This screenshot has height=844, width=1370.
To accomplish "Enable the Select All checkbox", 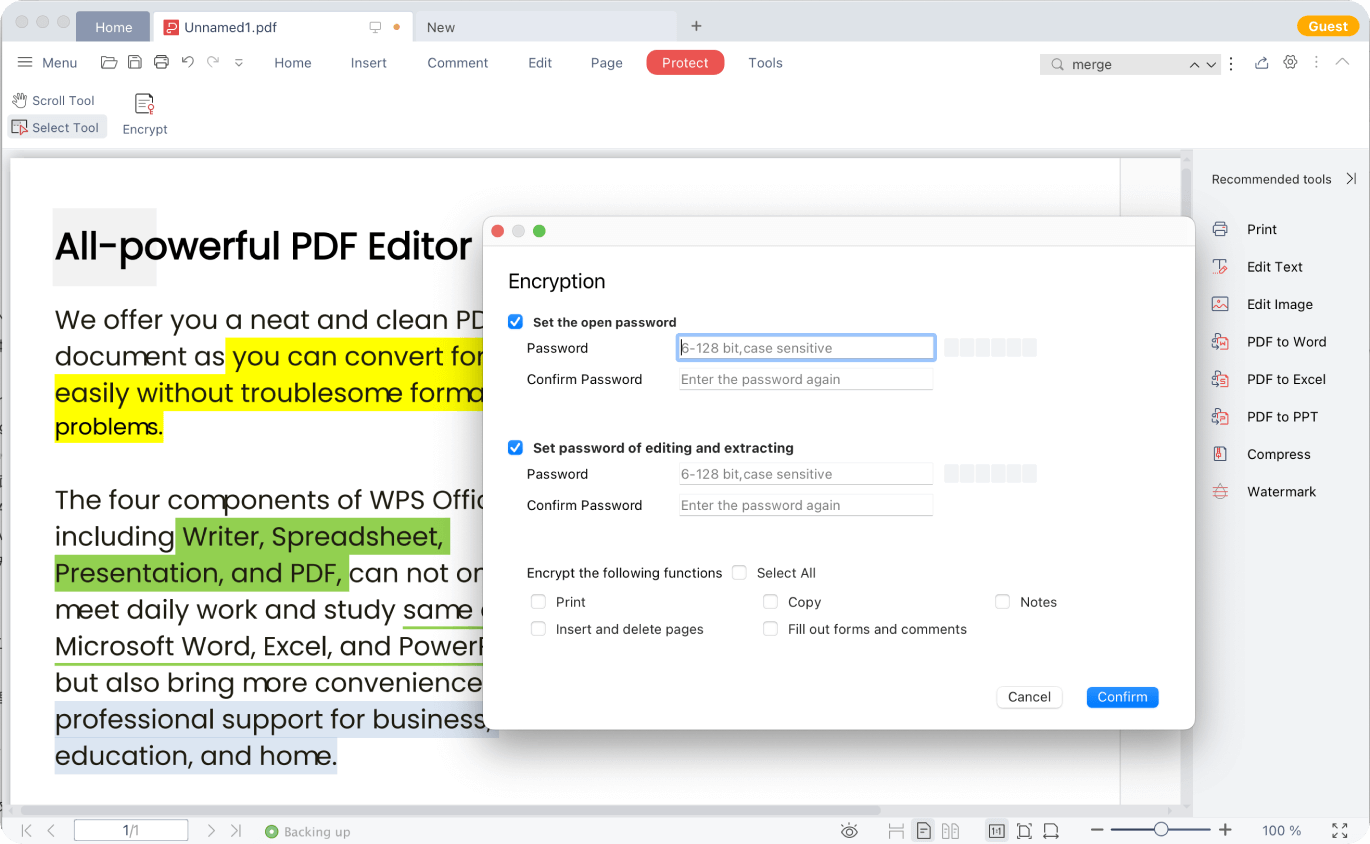I will (x=739, y=573).
